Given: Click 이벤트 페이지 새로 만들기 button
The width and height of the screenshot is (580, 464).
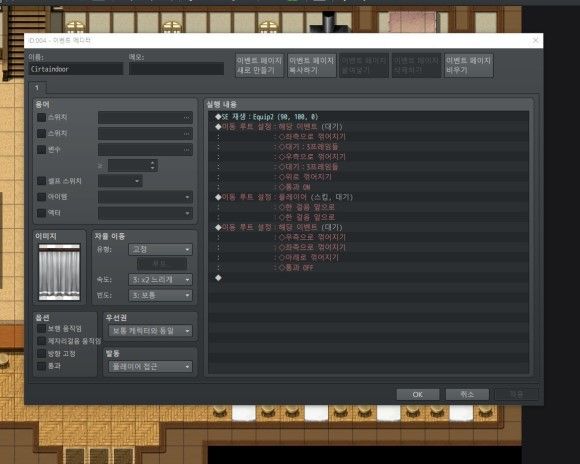Looking at the screenshot, I should coord(260,65).
